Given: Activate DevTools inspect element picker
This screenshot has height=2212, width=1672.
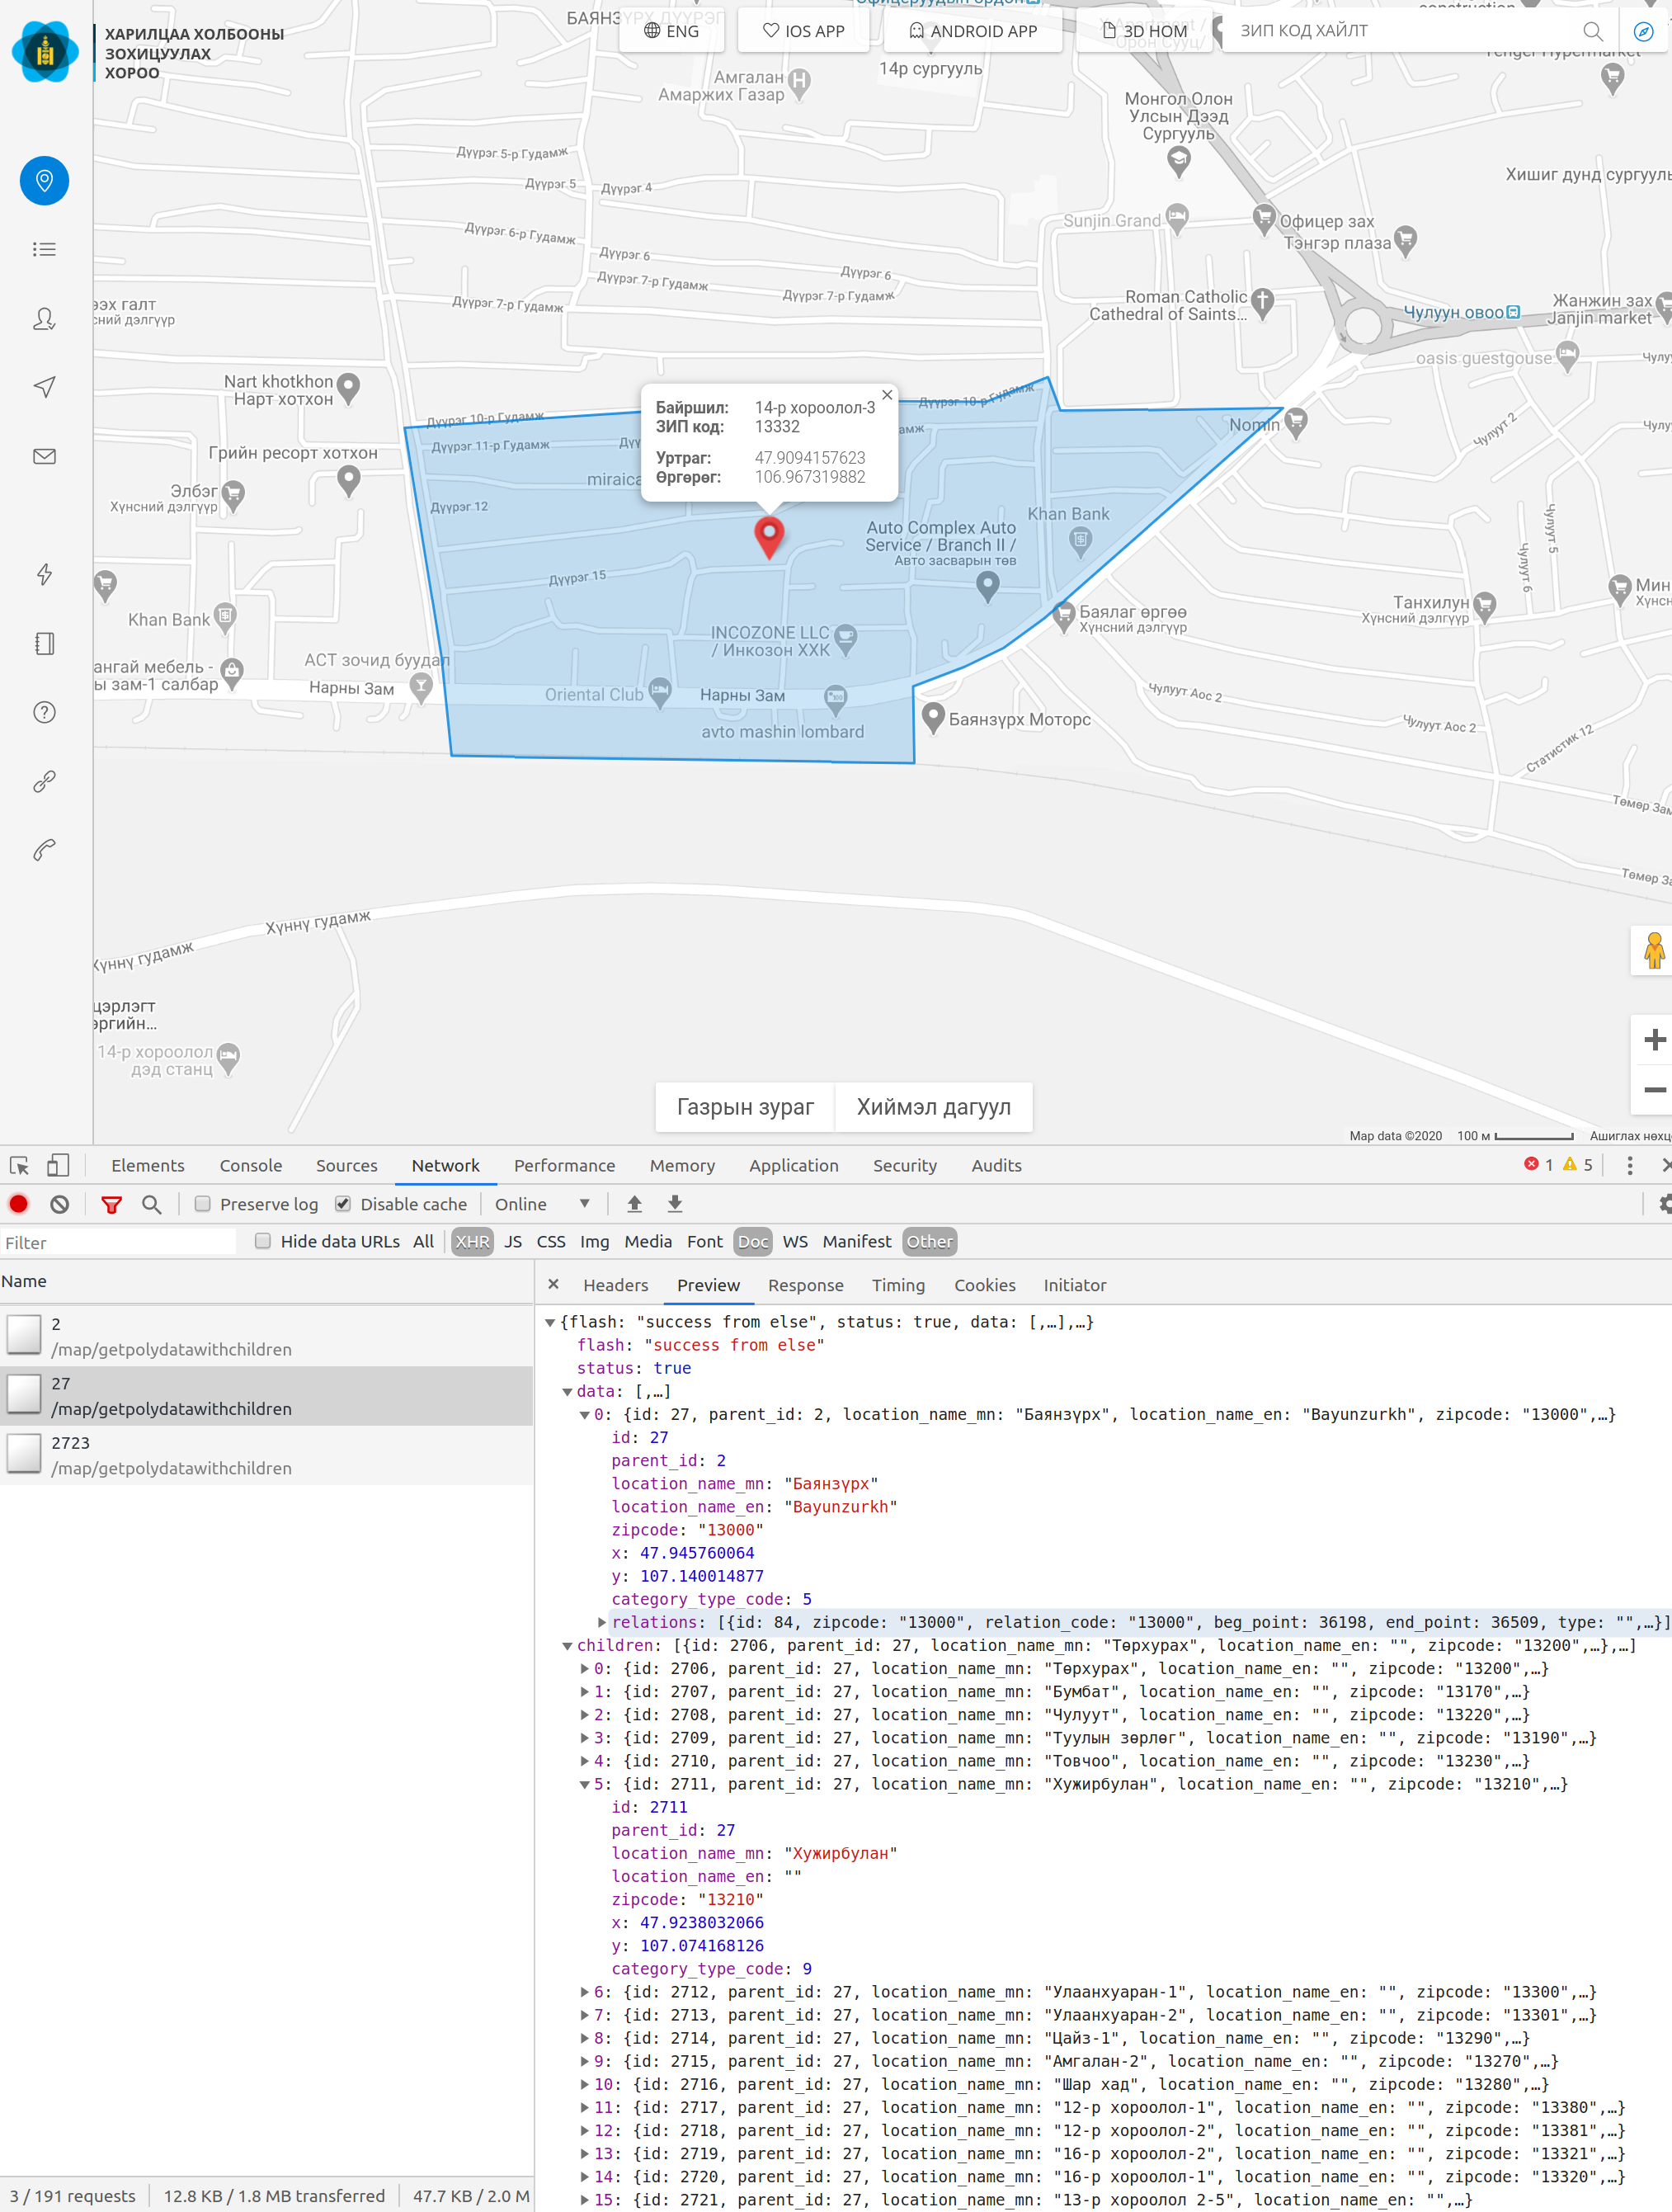Looking at the screenshot, I should 19,1165.
